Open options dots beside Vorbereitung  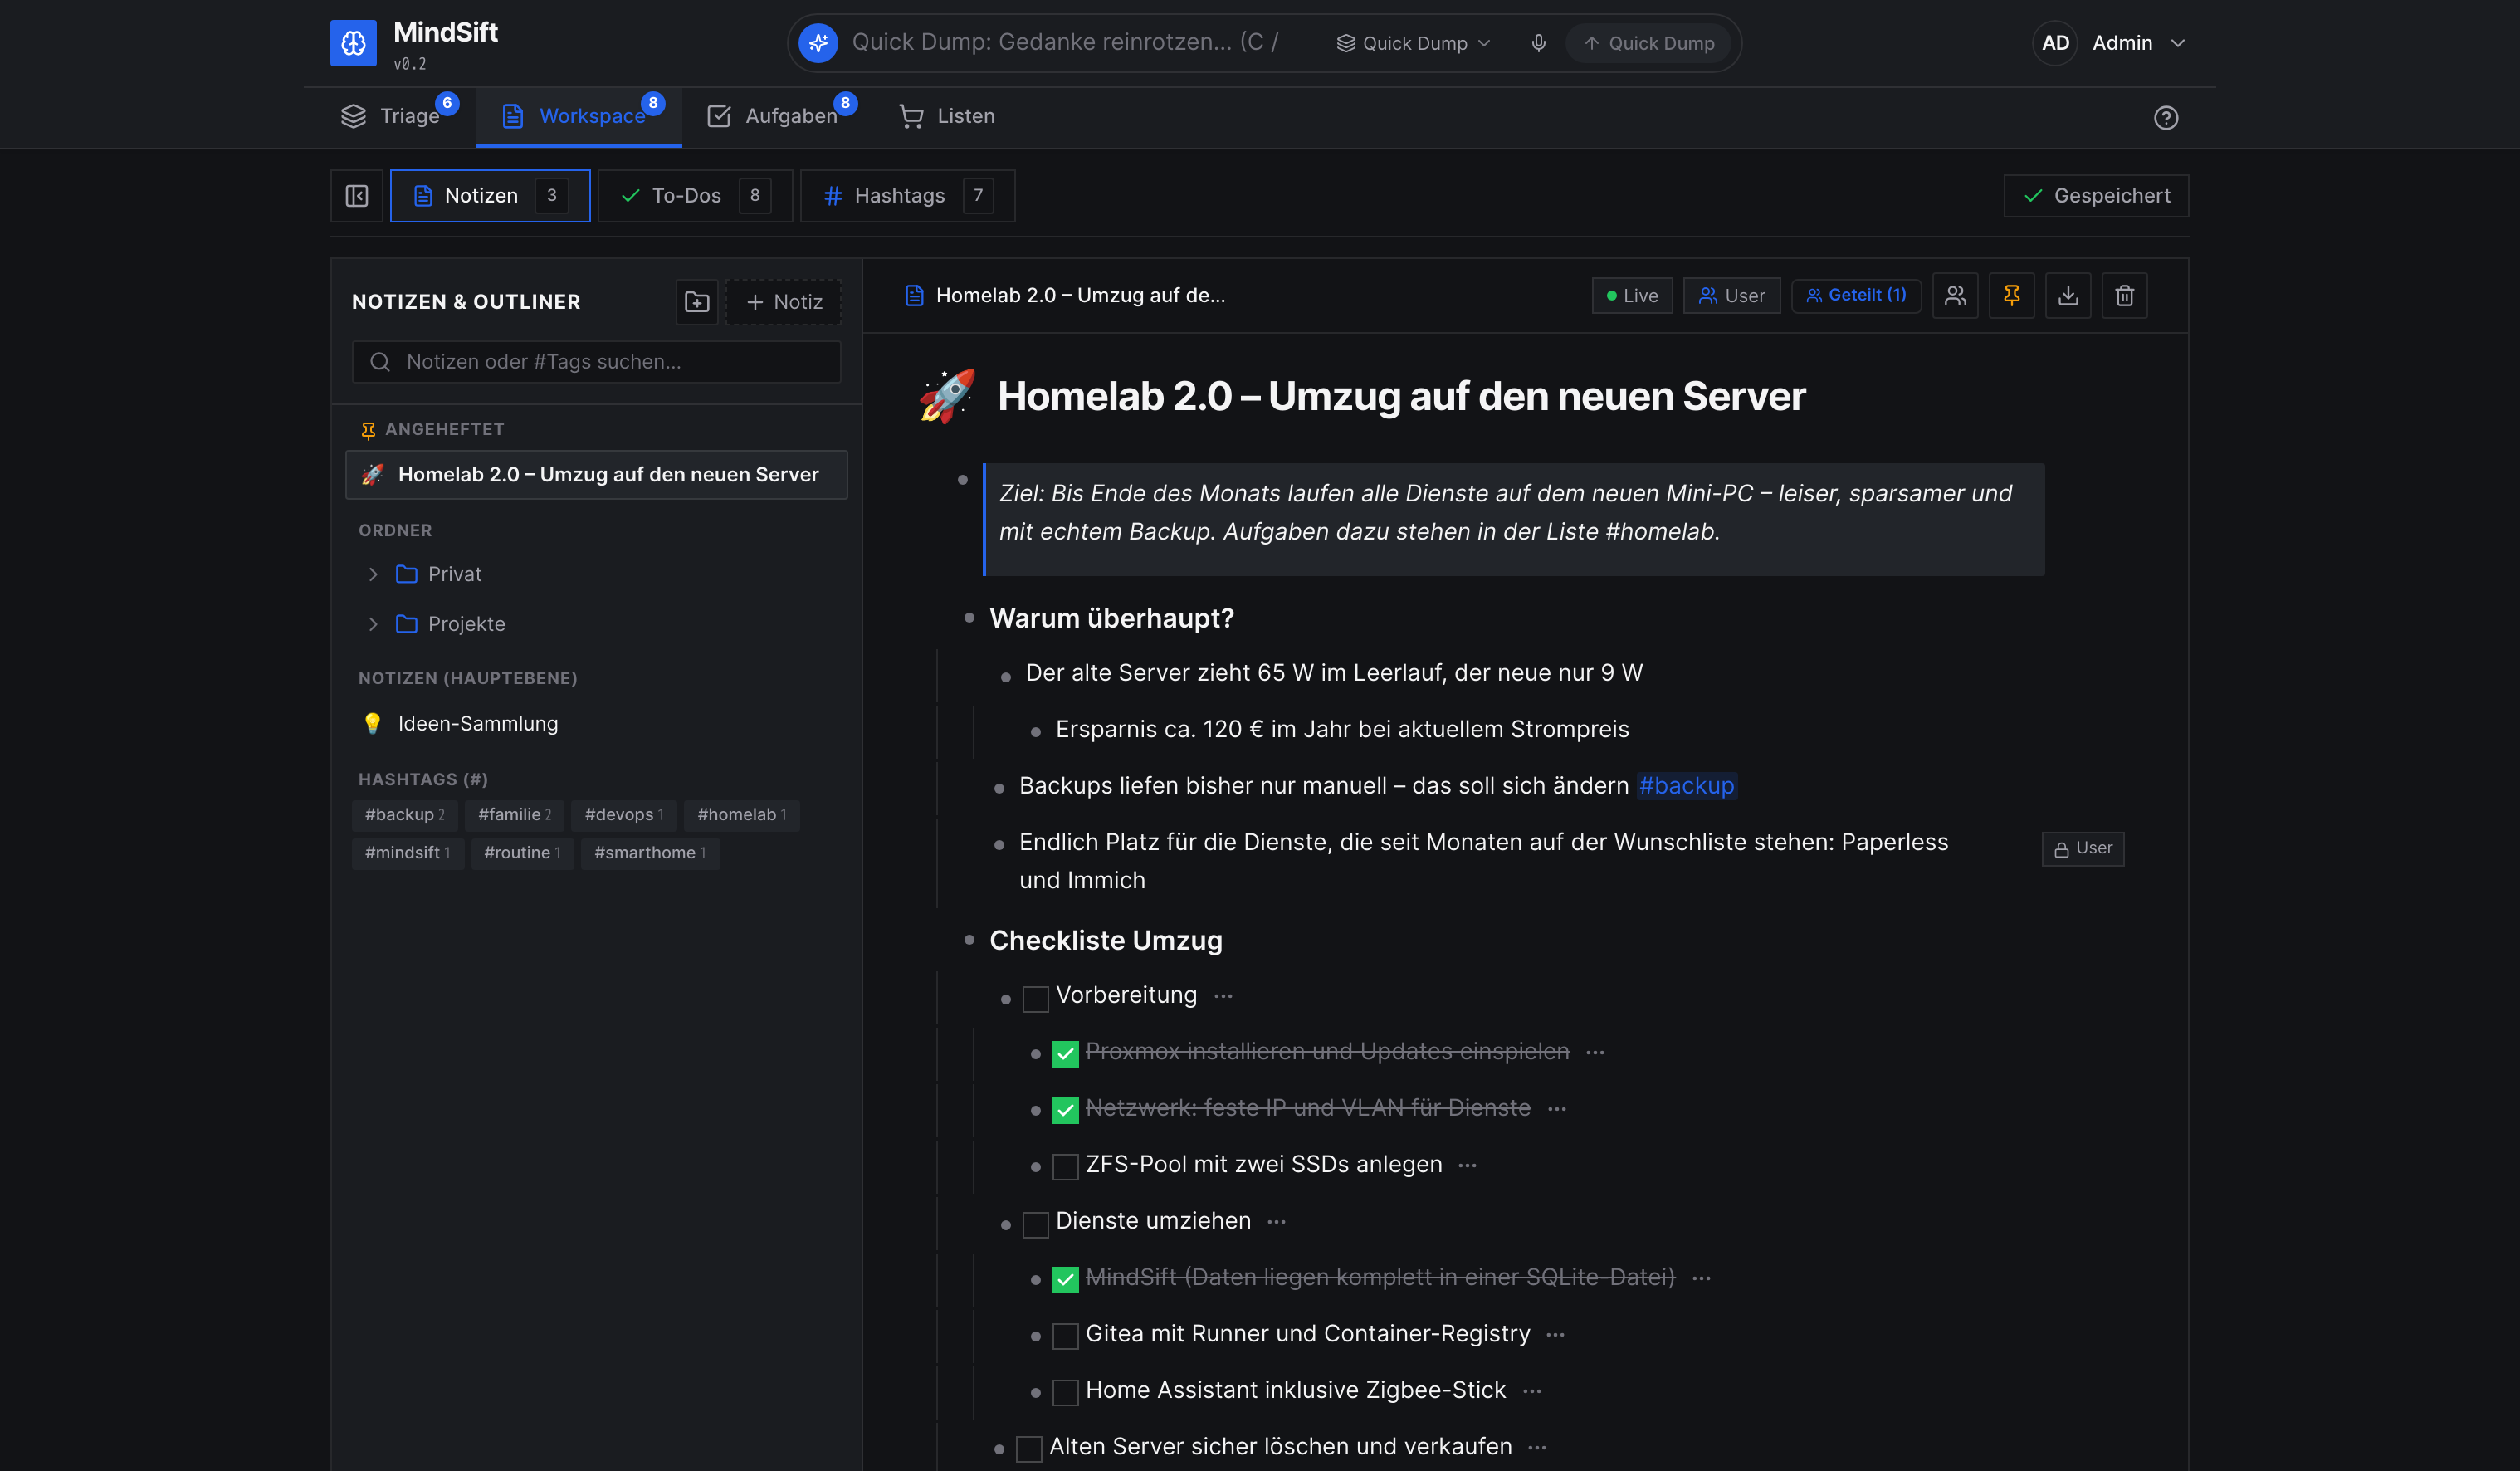[x=1223, y=996]
